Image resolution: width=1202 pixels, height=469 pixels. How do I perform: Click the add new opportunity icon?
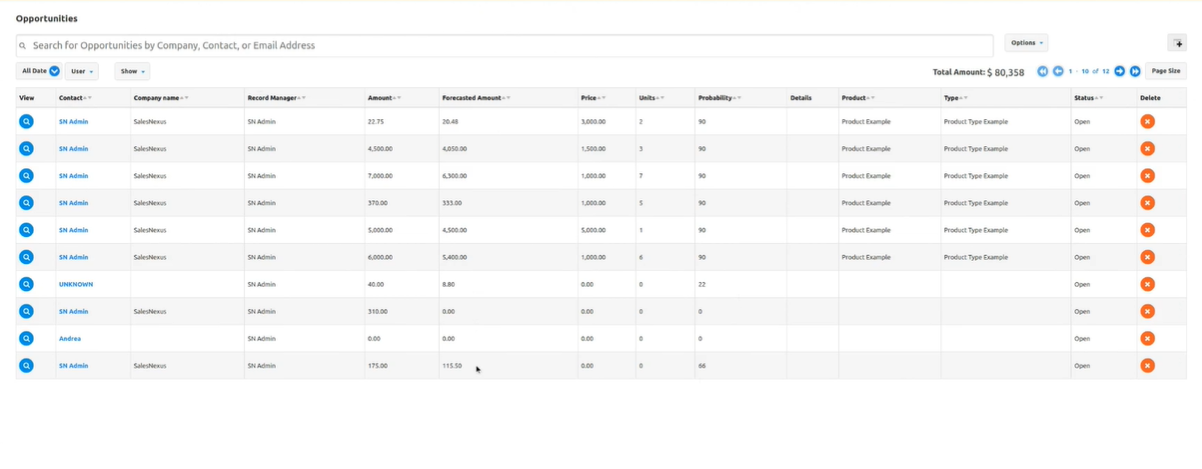tap(1177, 44)
